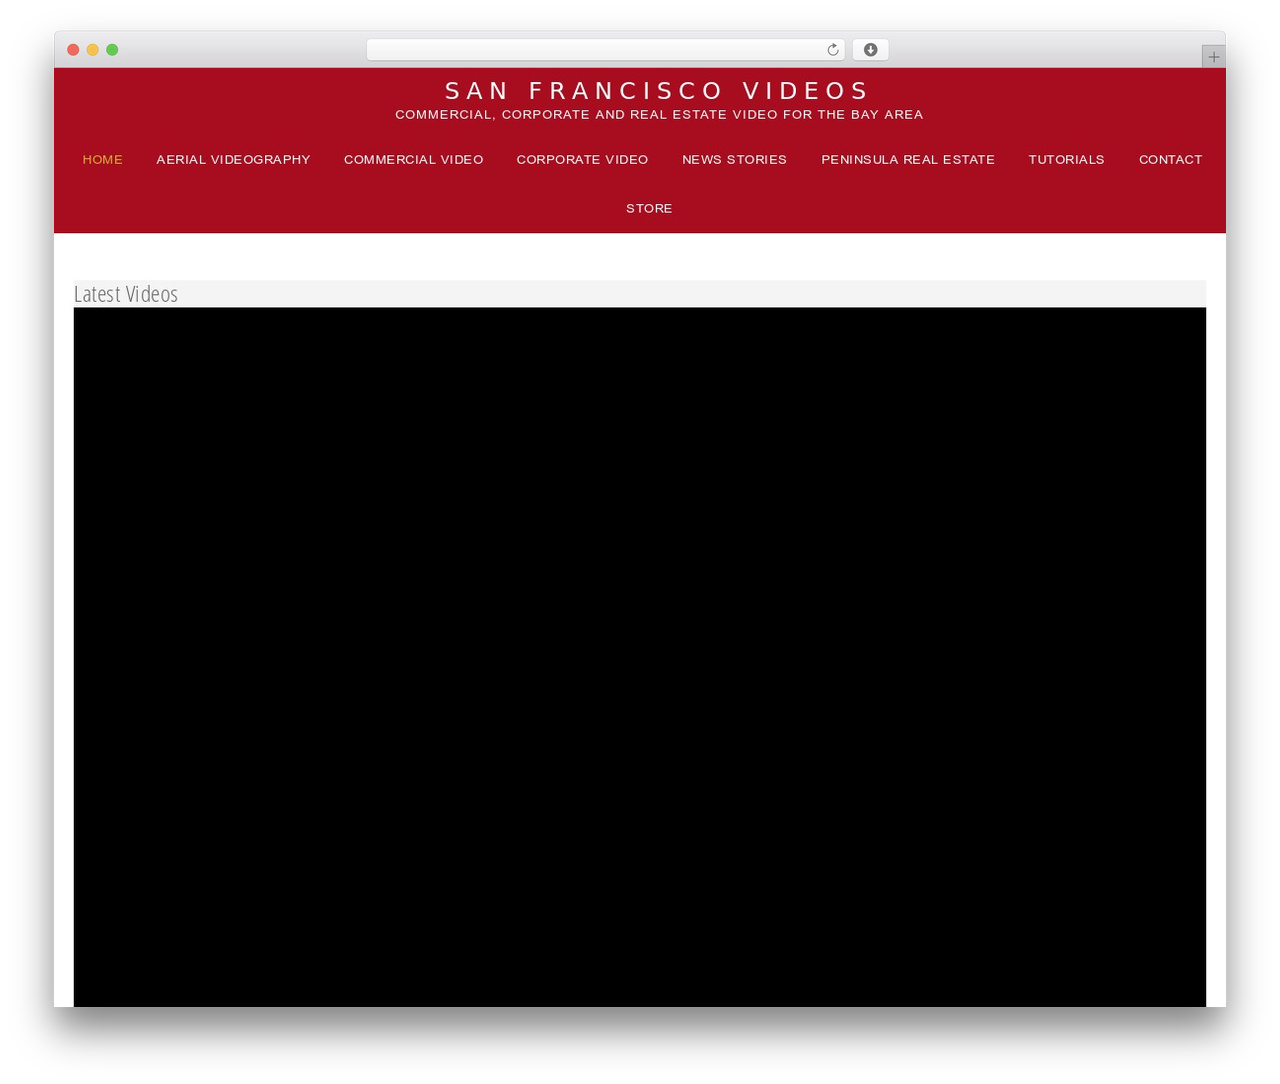Open the Aerial Videography page

click(x=233, y=160)
